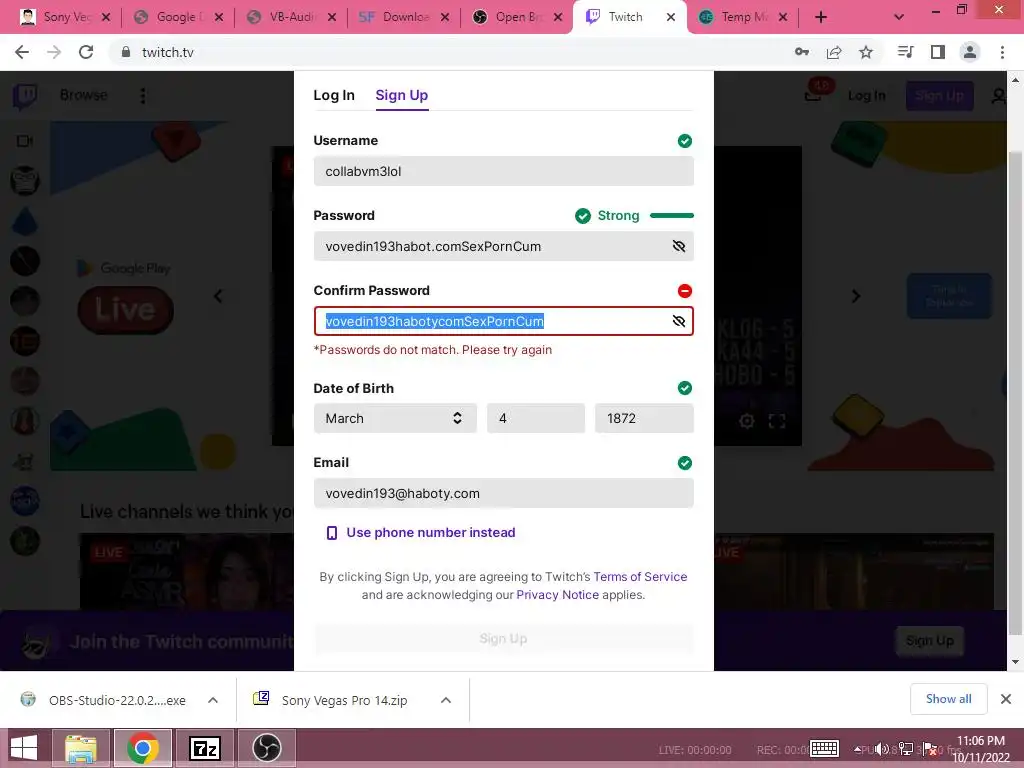Click the birth day field showing 4
The image size is (1024, 768).
pos(536,418)
